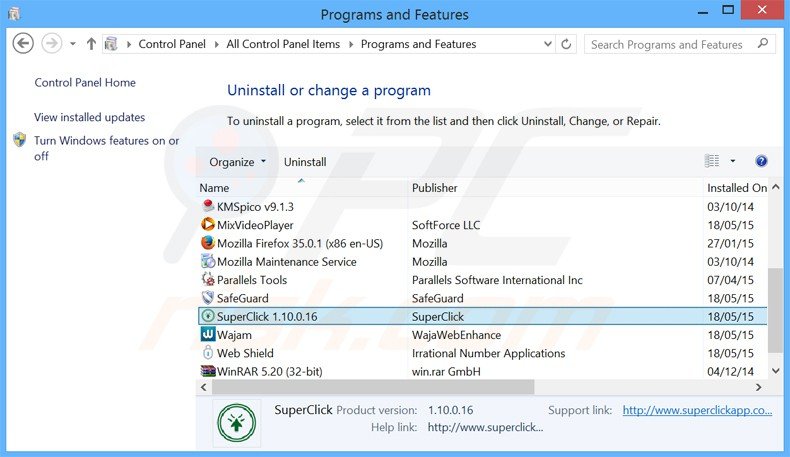Click the MixVideoPlayer orange play icon

point(208,224)
